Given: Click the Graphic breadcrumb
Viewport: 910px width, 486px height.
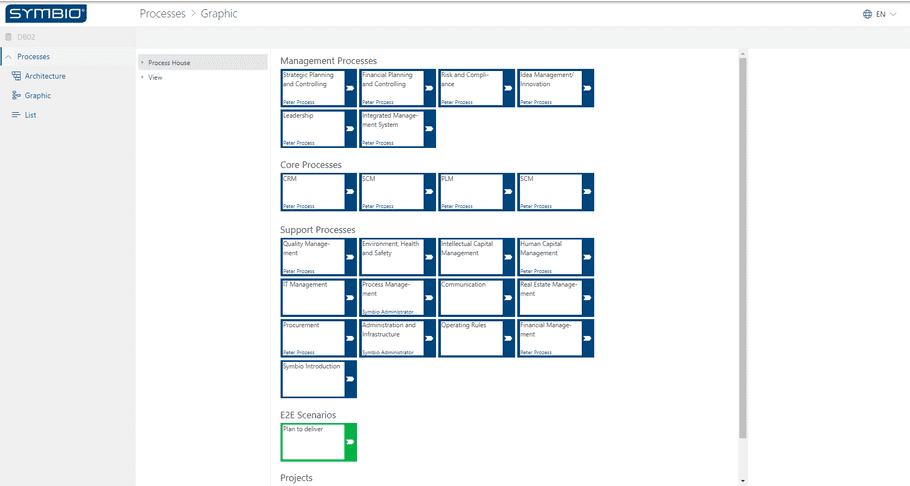Looking at the screenshot, I should (x=219, y=13).
